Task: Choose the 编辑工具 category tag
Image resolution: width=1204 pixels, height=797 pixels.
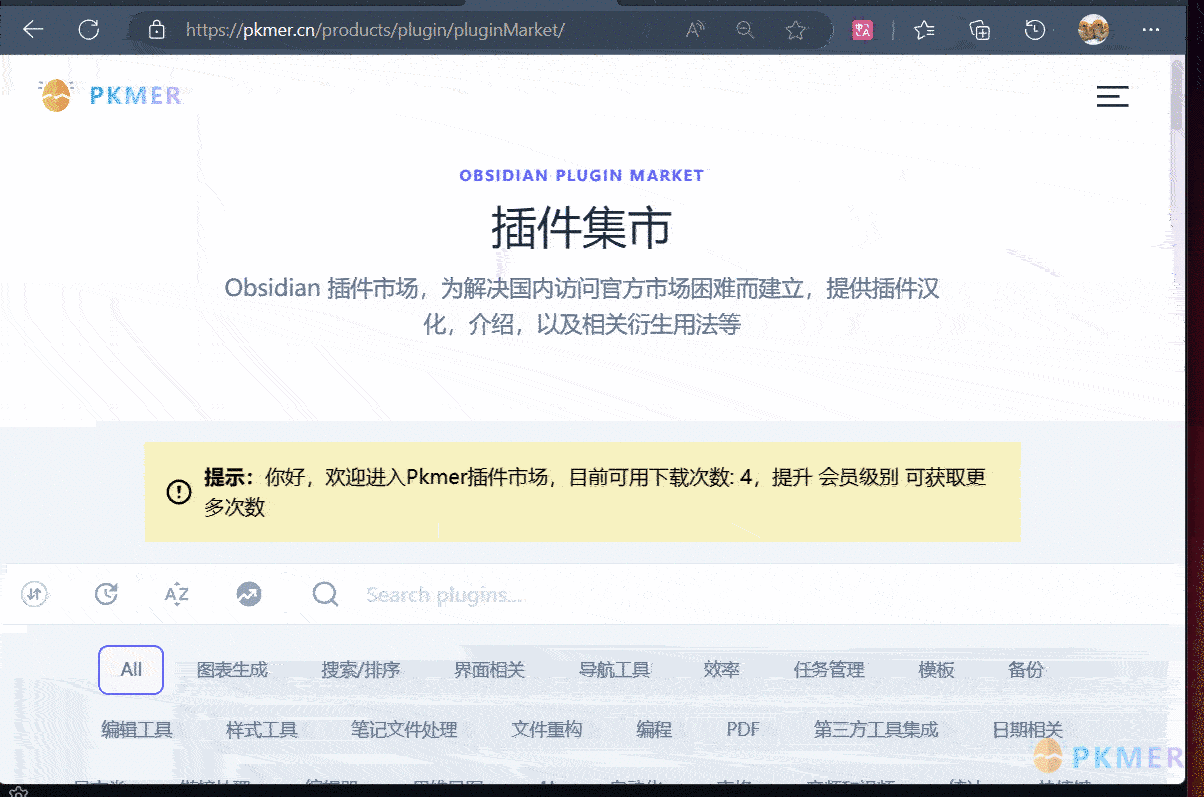Action: click(137, 730)
